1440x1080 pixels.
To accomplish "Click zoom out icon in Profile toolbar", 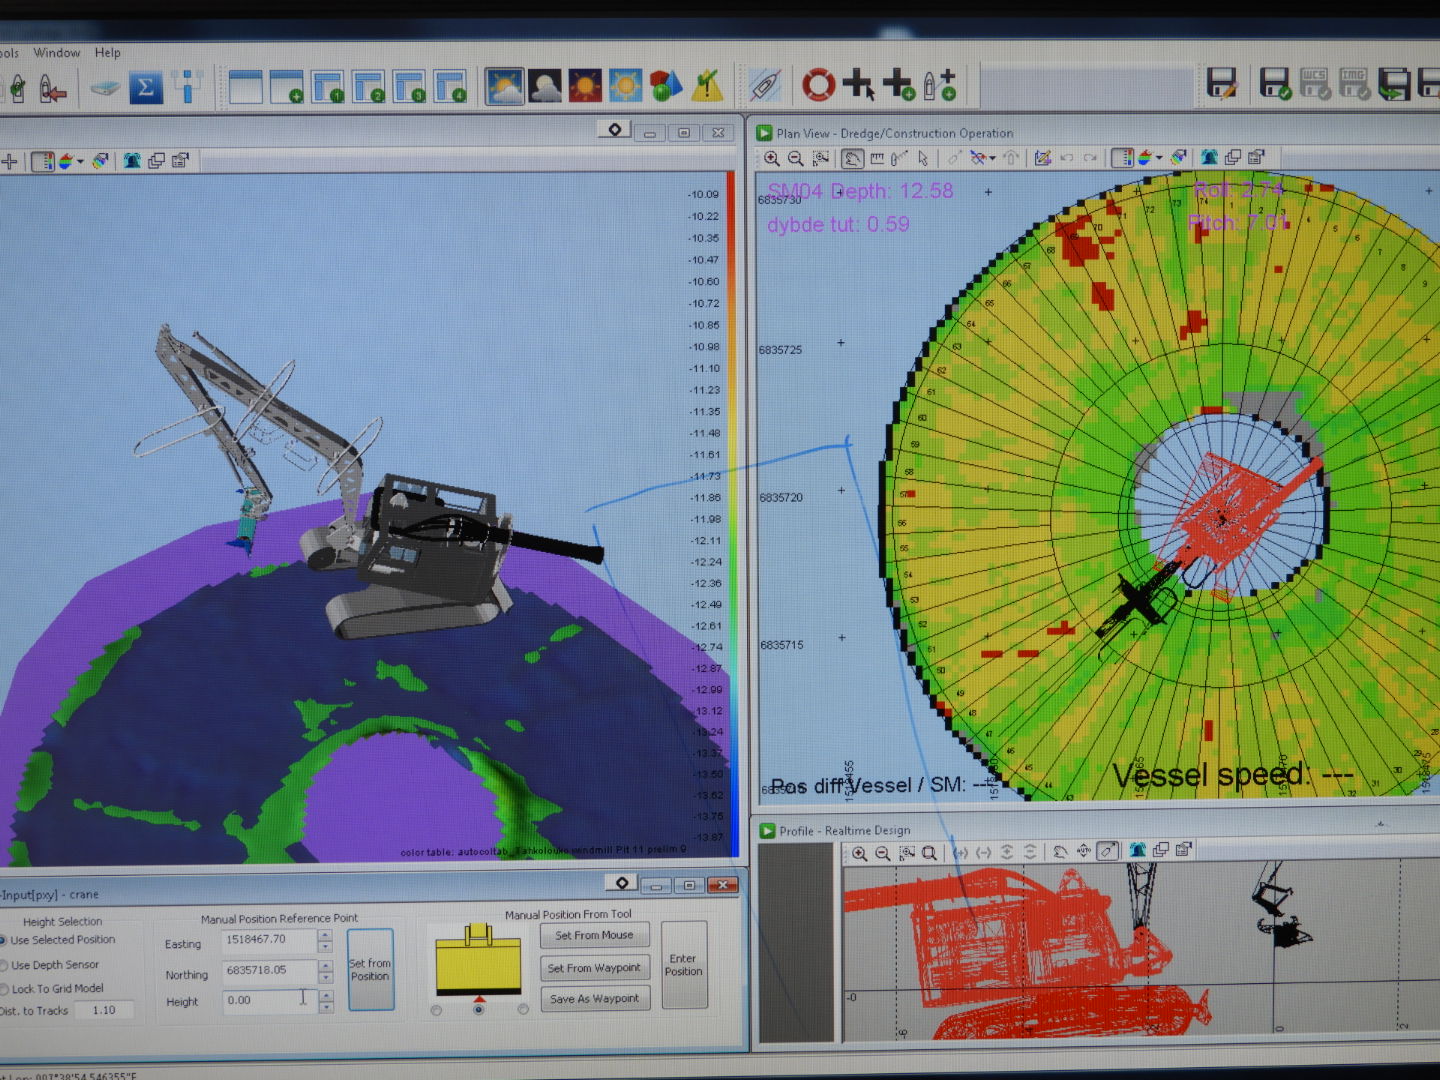I will click(x=883, y=853).
